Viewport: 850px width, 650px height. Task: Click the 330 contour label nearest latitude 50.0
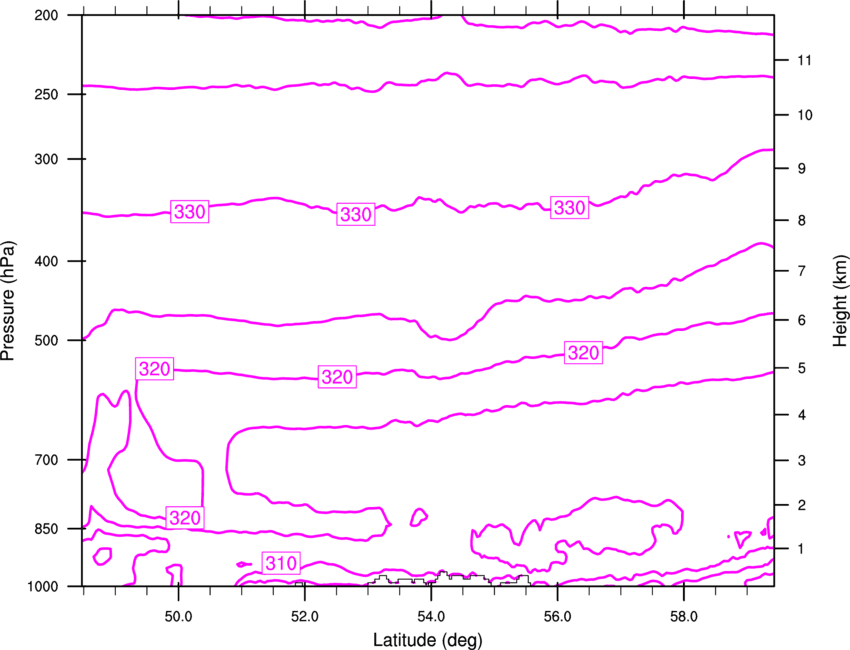coord(190,211)
